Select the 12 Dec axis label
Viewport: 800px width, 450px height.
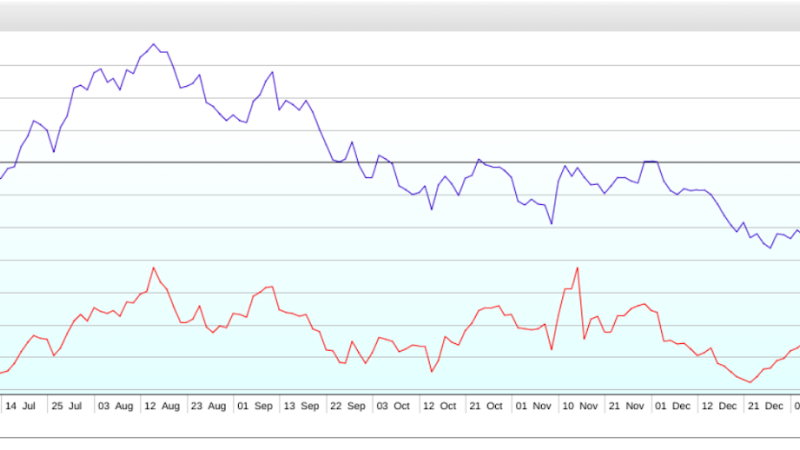pyautogui.click(x=719, y=407)
